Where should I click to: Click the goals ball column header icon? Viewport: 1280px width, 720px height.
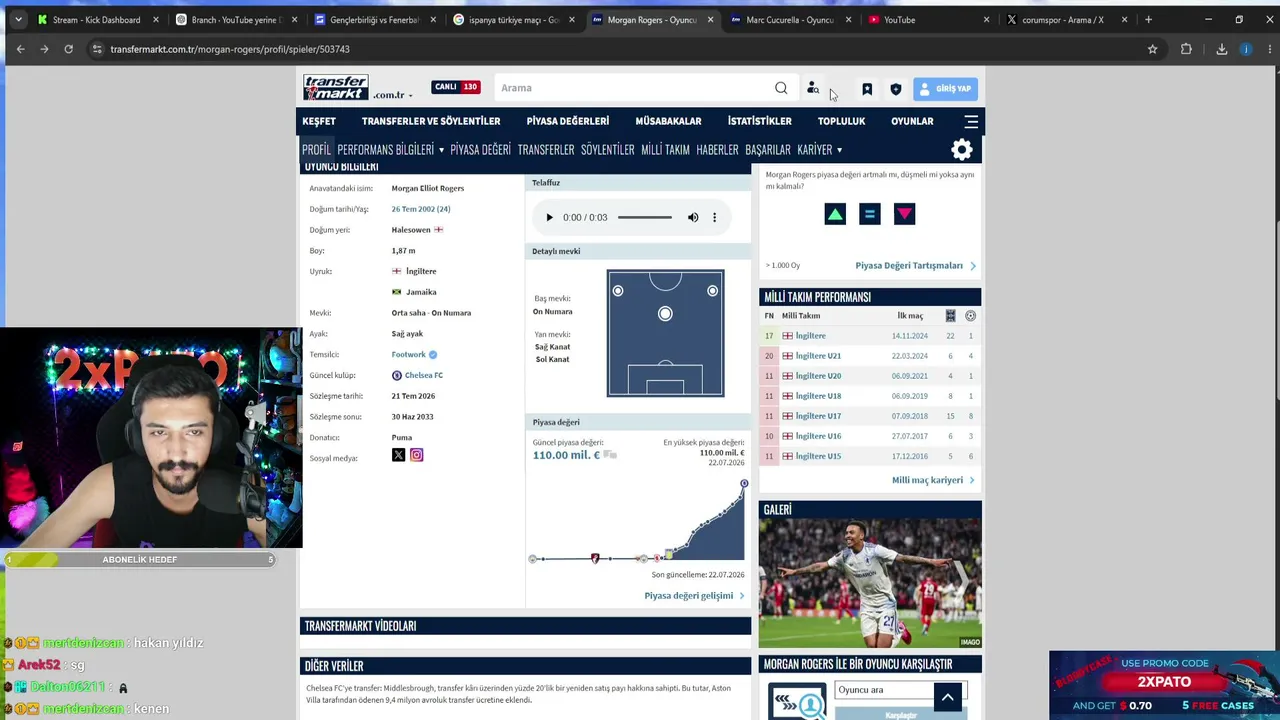(x=970, y=316)
